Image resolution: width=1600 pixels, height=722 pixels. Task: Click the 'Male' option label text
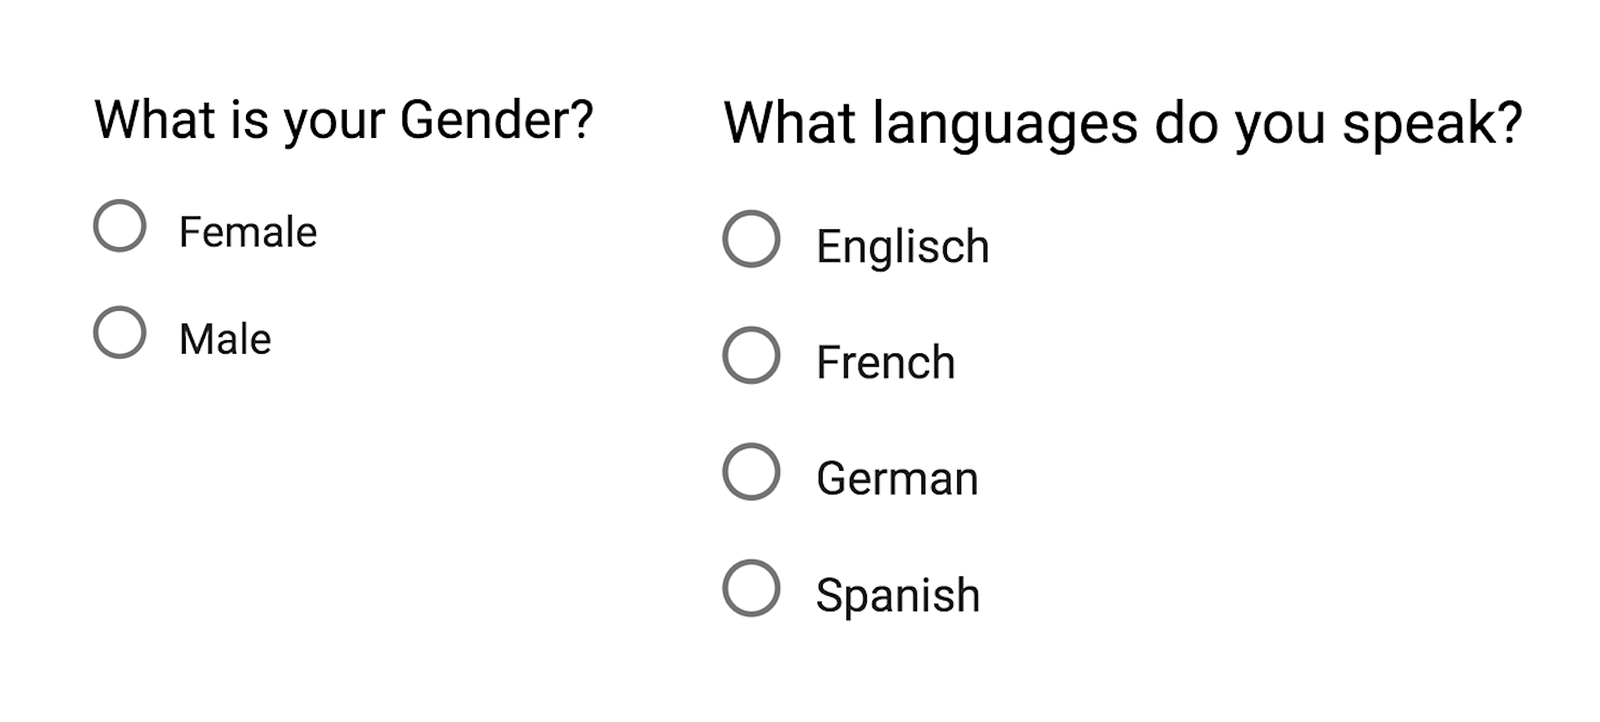pyautogui.click(x=225, y=339)
